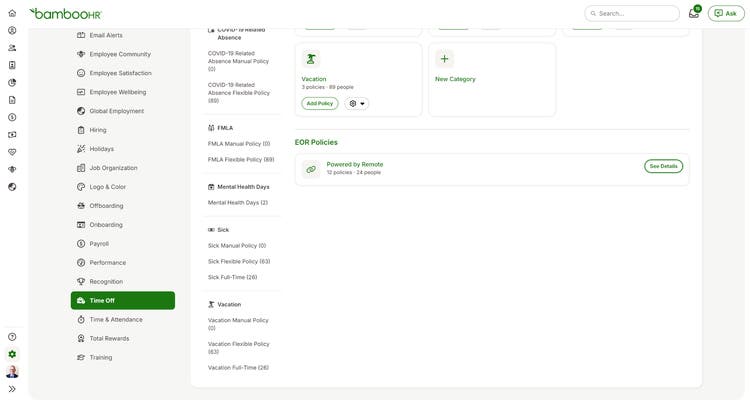Viewport: 750px width, 405px height.
Task: Select Mental Health Days (2) policy
Action: point(238,203)
